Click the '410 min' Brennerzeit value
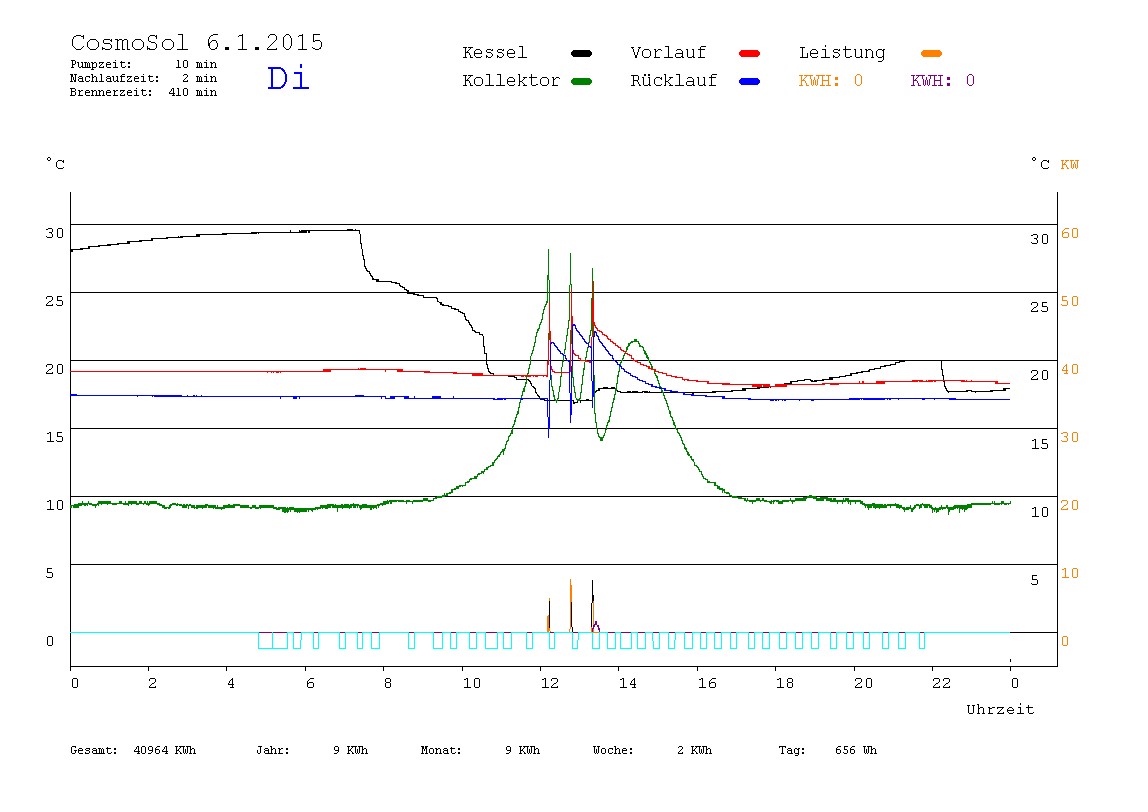The image size is (1148, 812). 193,92
